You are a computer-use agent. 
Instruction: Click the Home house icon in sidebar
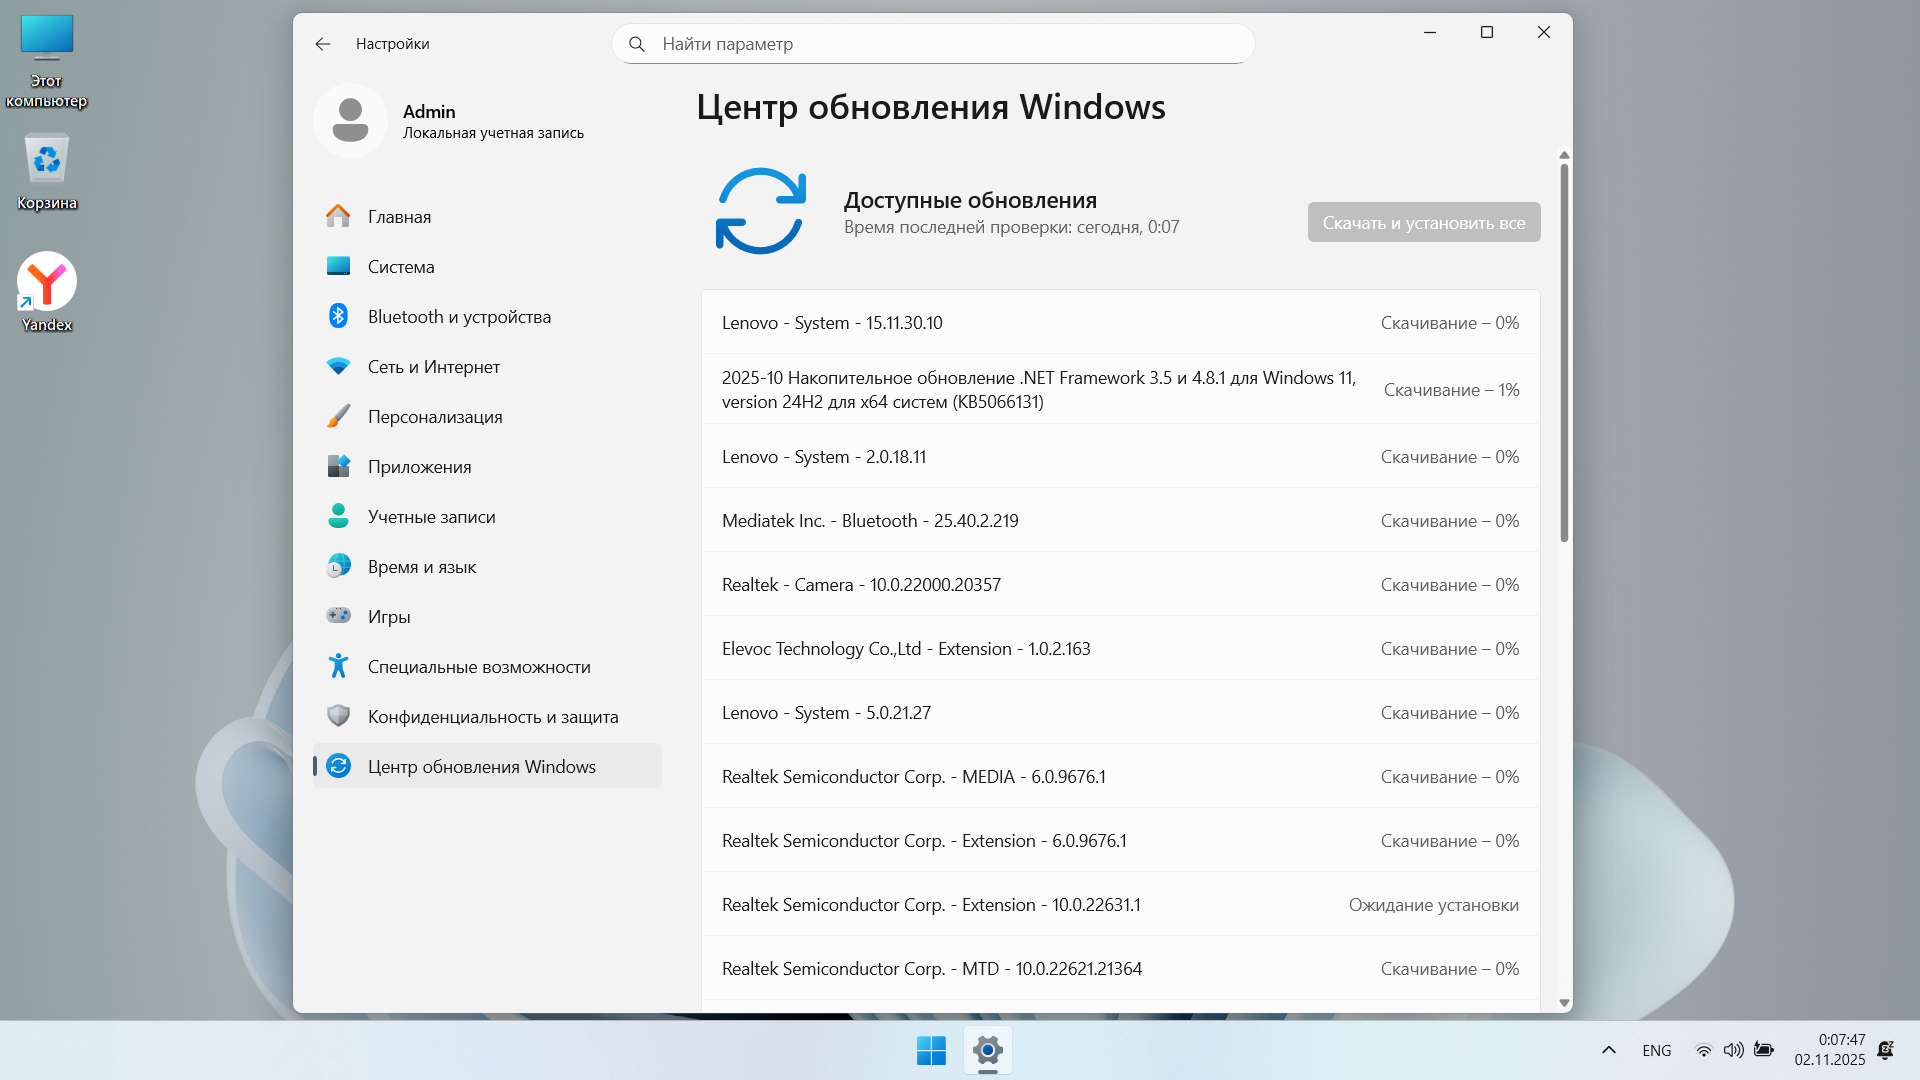(338, 216)
